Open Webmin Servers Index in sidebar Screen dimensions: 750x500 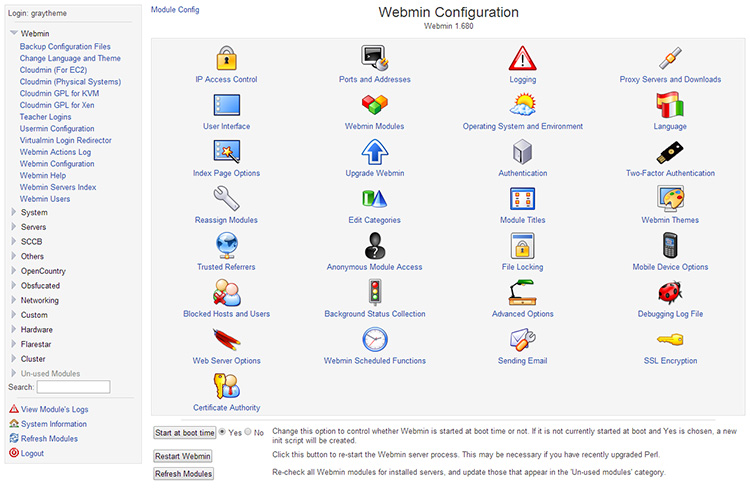tap(58, 187)
